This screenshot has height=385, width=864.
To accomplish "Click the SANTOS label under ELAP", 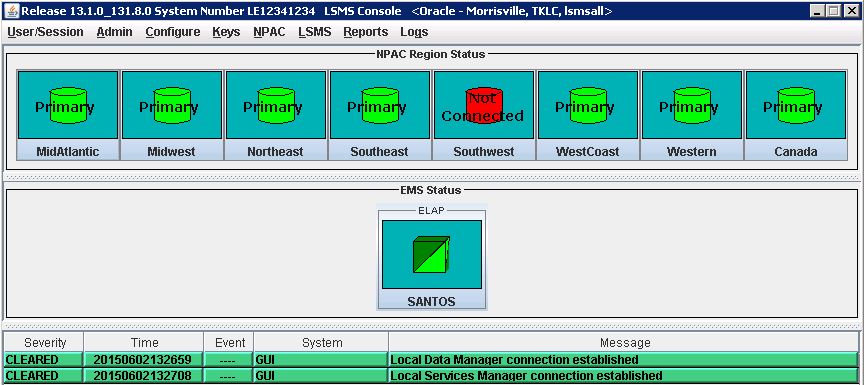I will click(x=431, y=301).
